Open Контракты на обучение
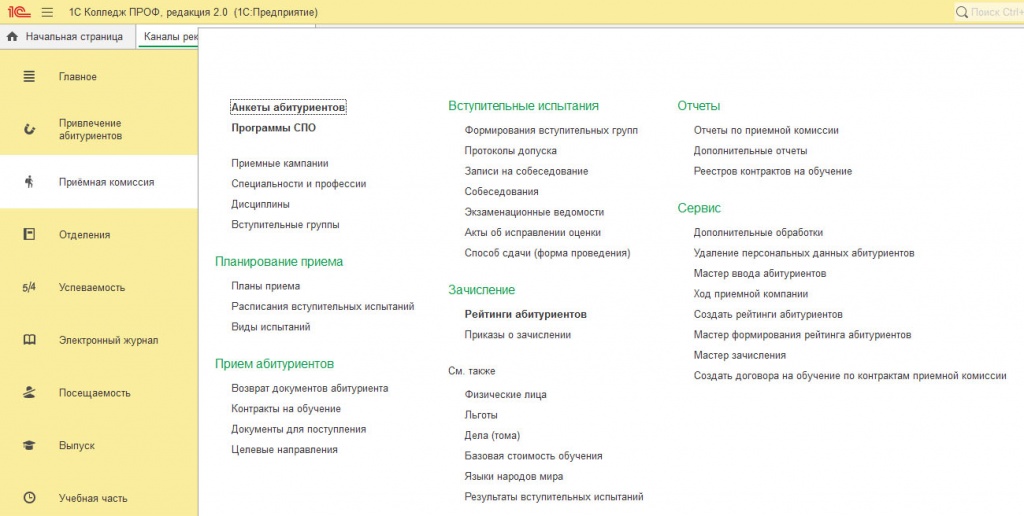Viewport: 1024px width, 516px height. tap(285, 409)
